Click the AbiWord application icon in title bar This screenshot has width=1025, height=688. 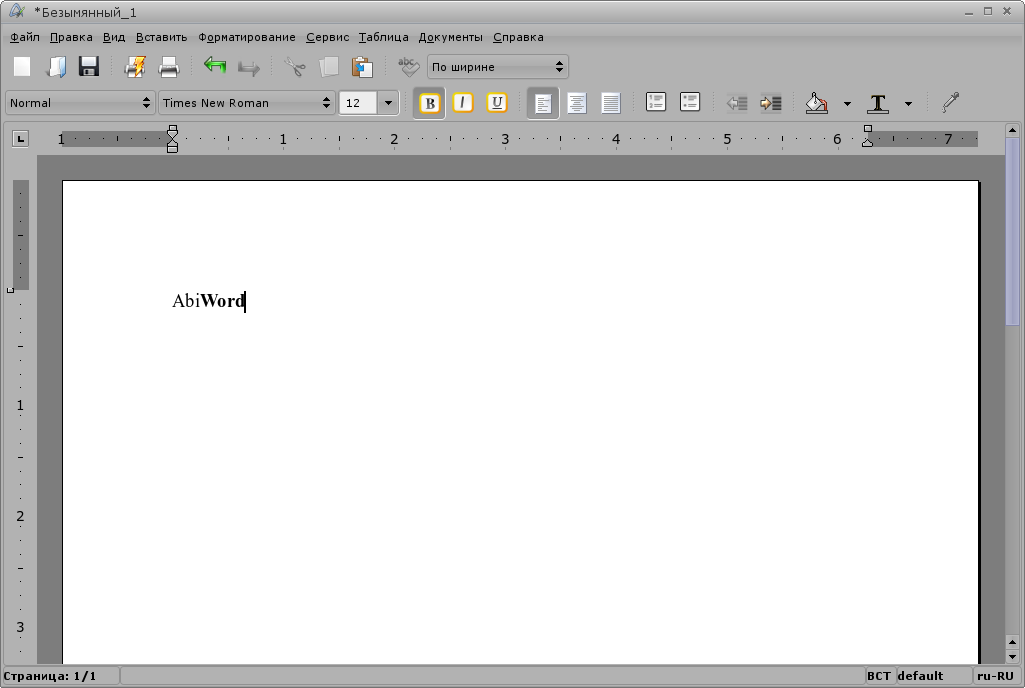16,12
